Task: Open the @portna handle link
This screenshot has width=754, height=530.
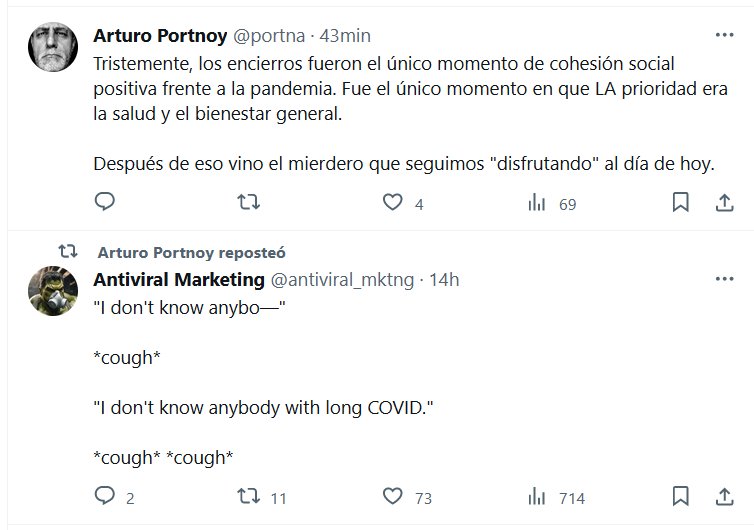Action: click(x=267, y=36)
